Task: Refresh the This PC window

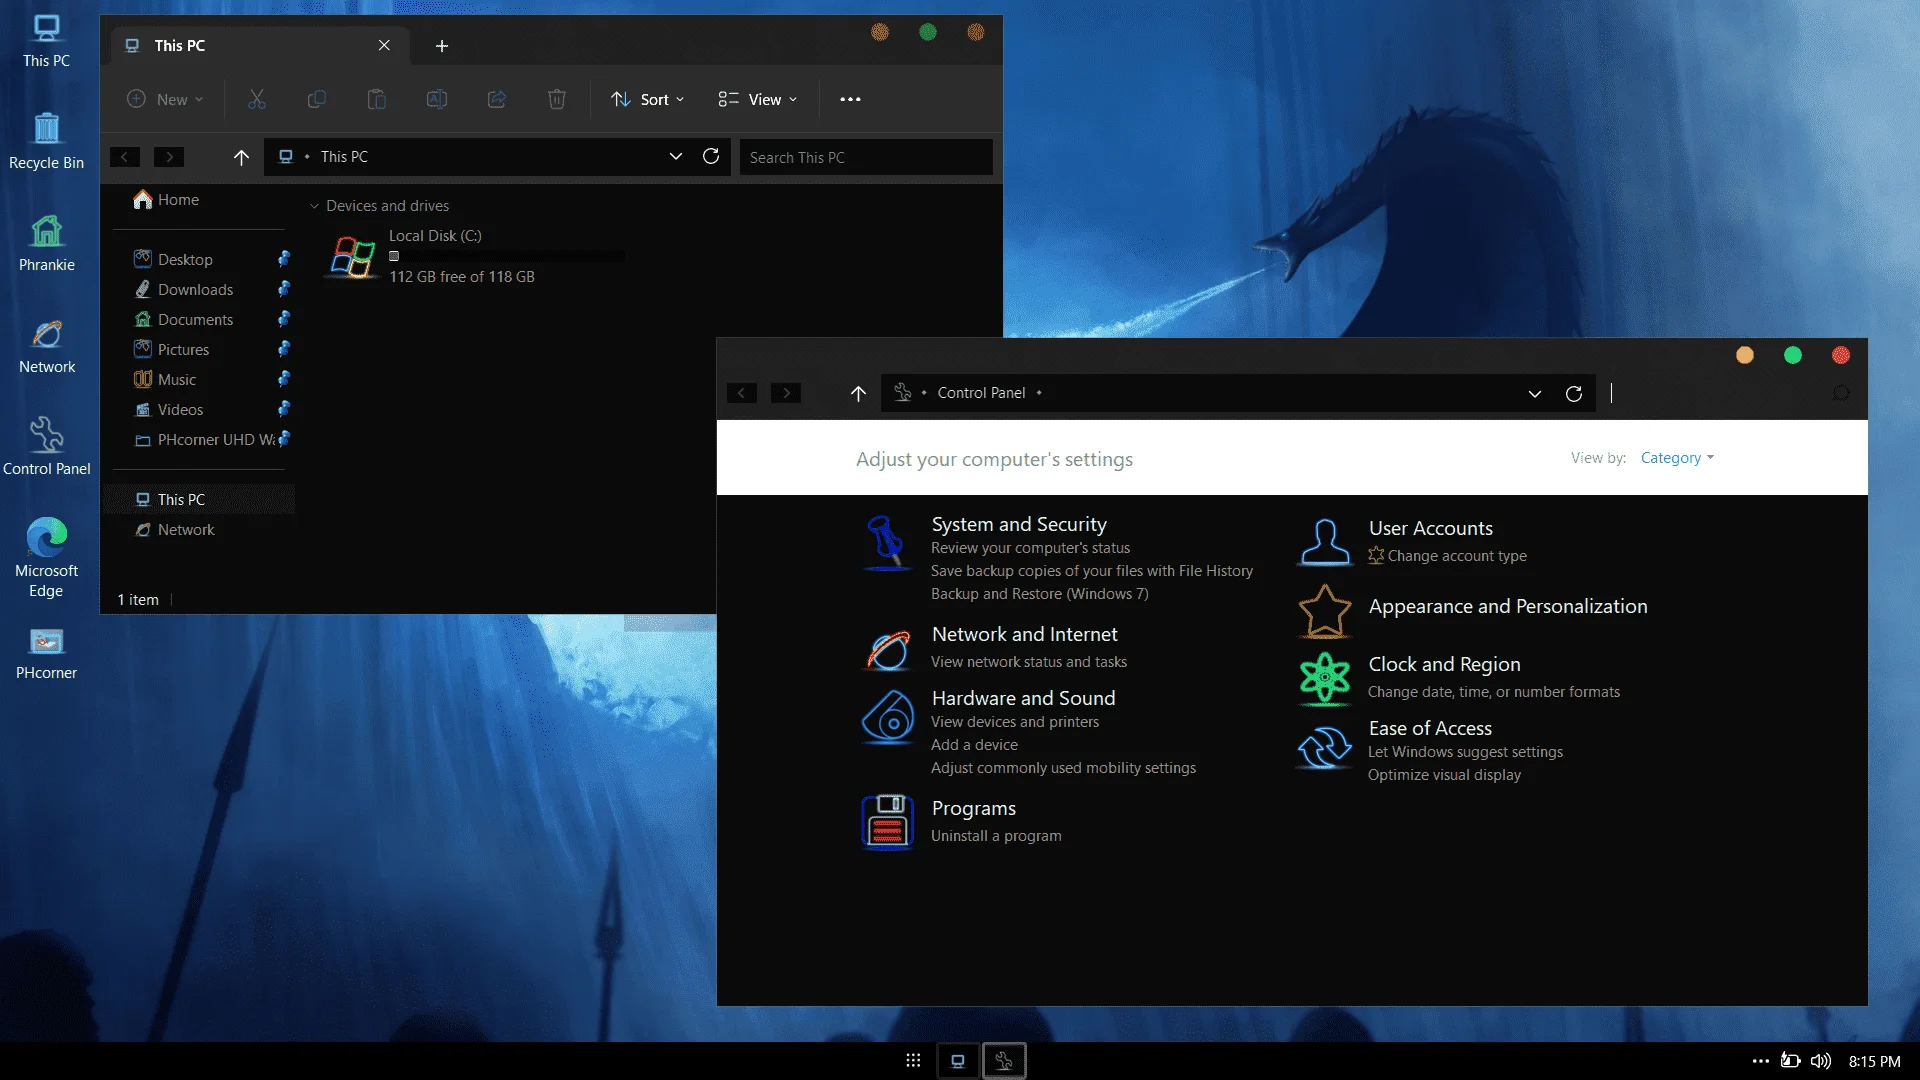Action: point(711,156)
